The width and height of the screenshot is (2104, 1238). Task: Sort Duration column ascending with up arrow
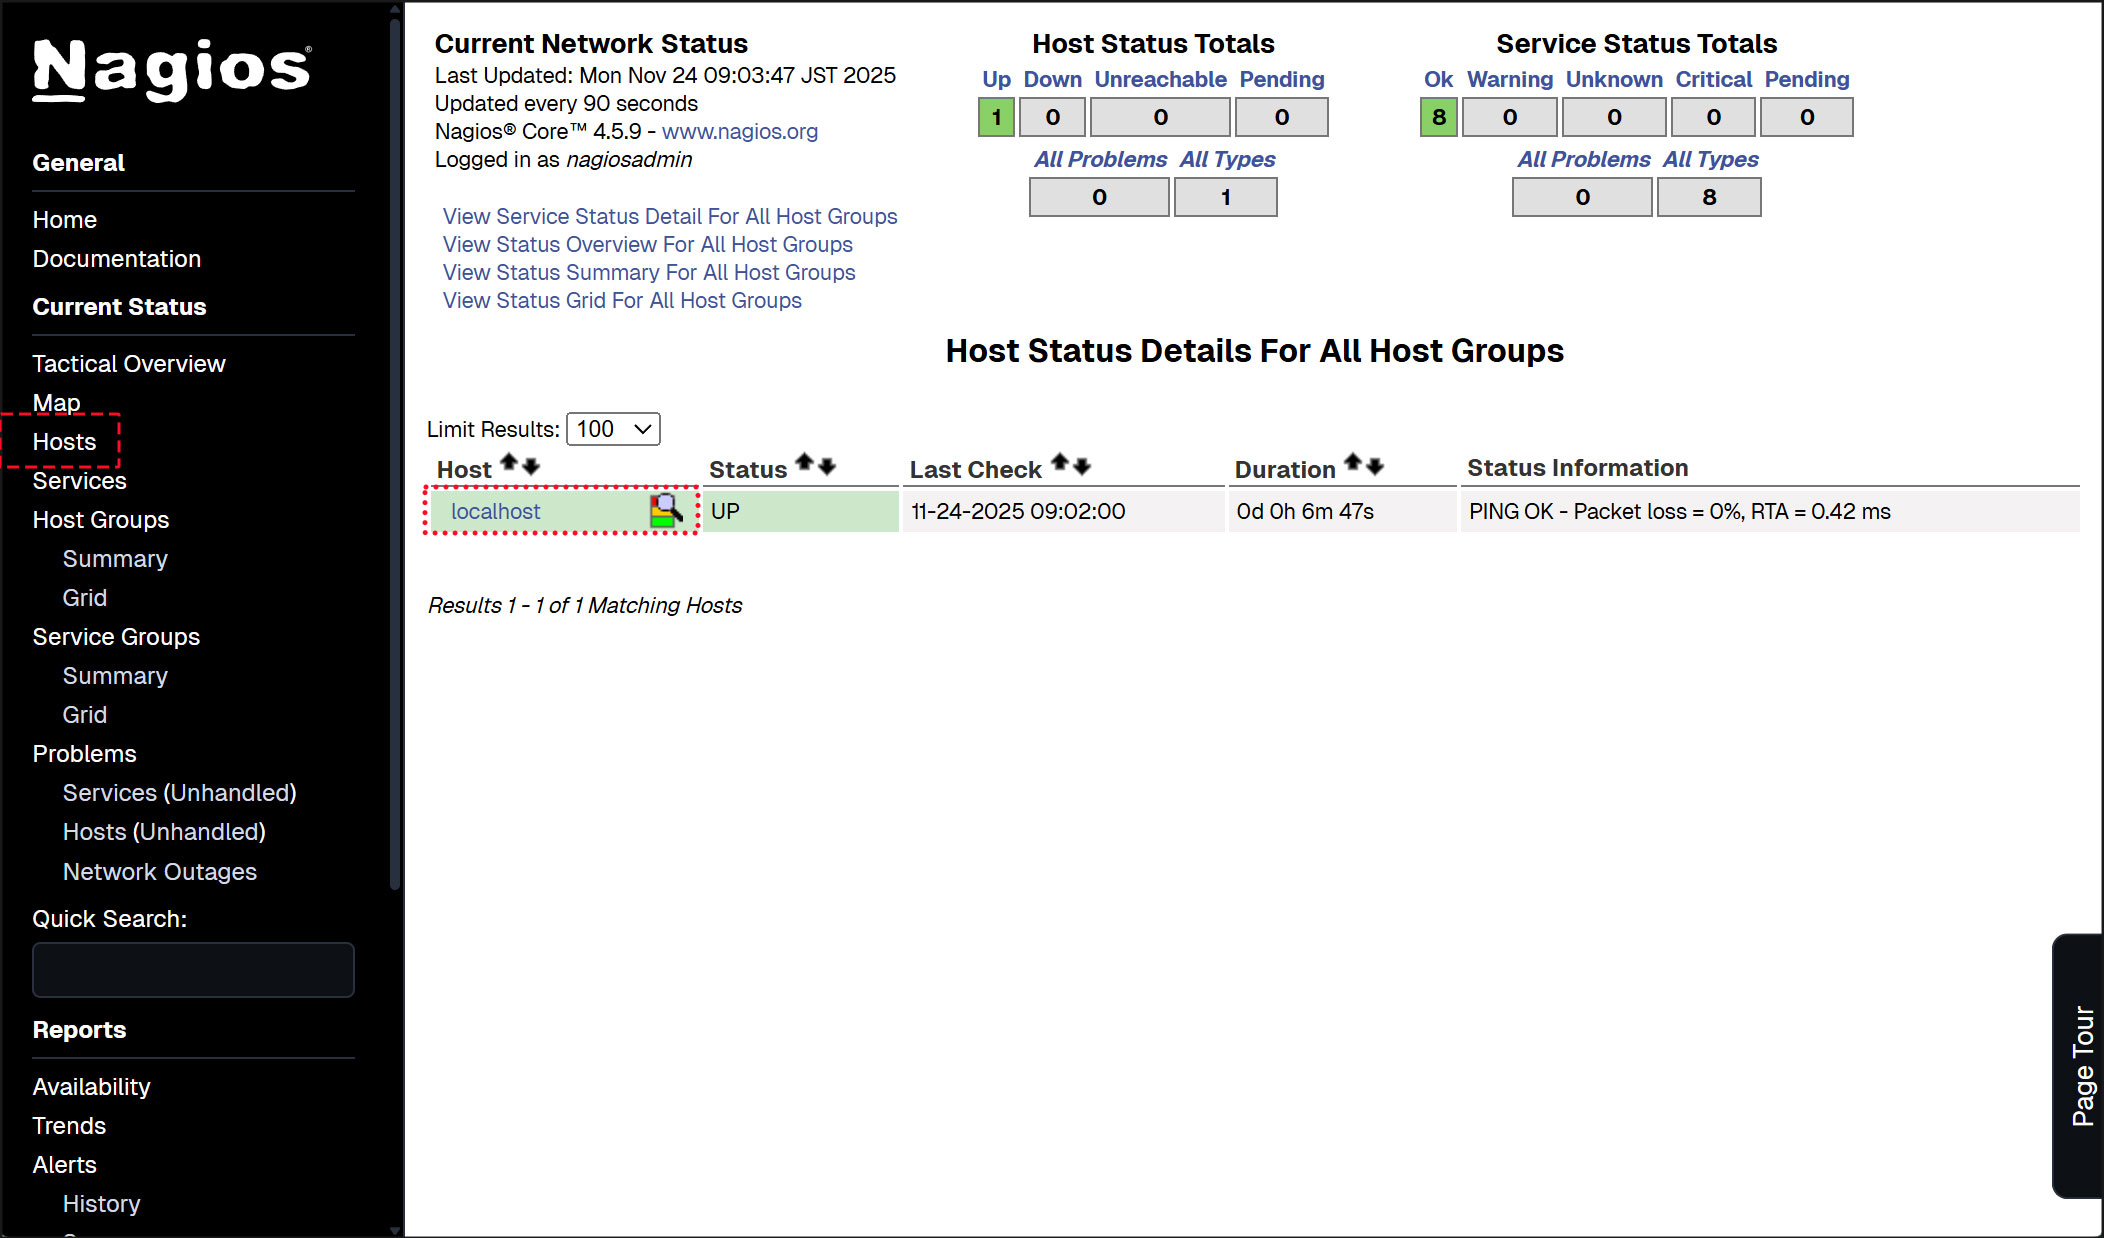pyautogui.click(x=1352, y=462)
